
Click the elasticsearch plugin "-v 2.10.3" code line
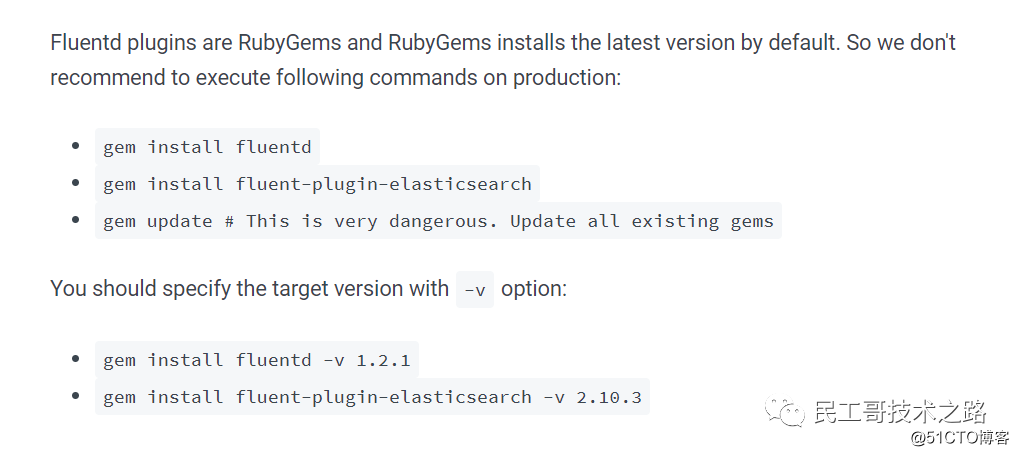pos(372,397)
